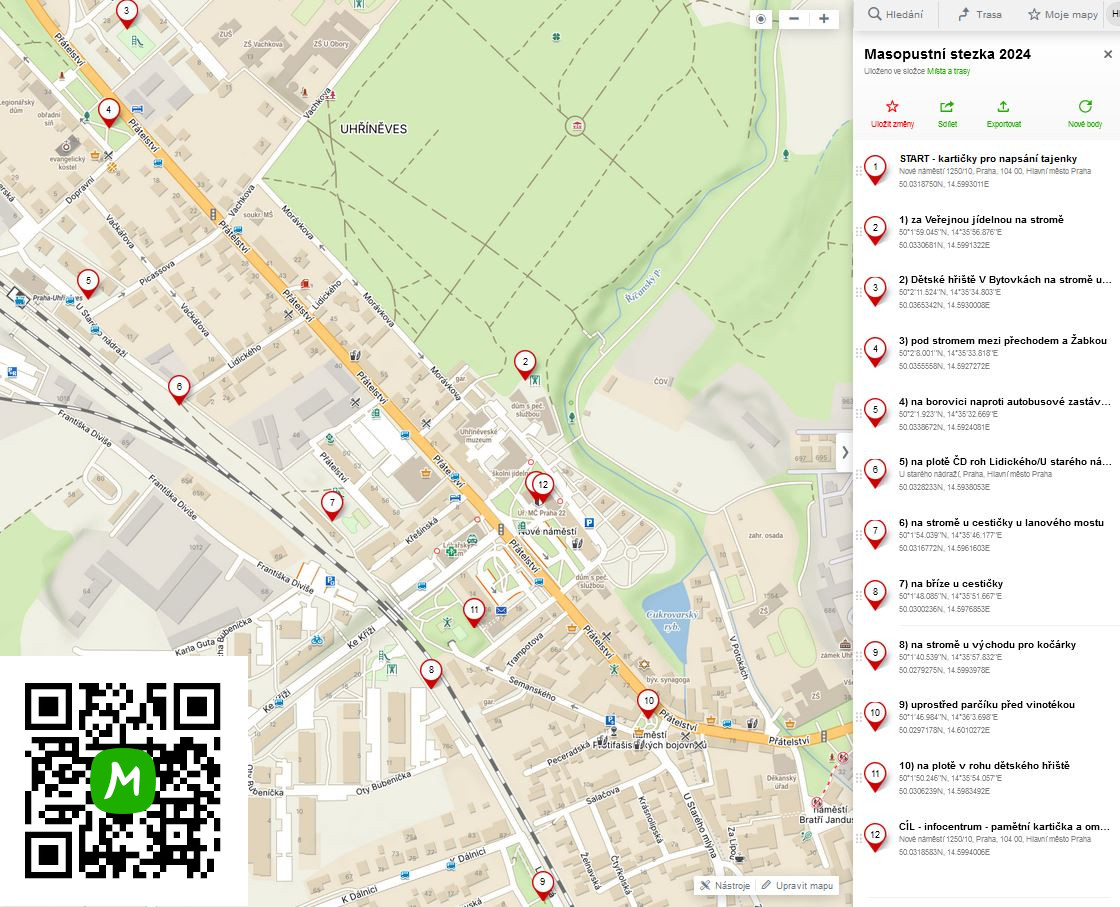Click the Uhříněvské muzeum label
The width and height of the screenshot is (1120, 907).
[x=478, y=436]
